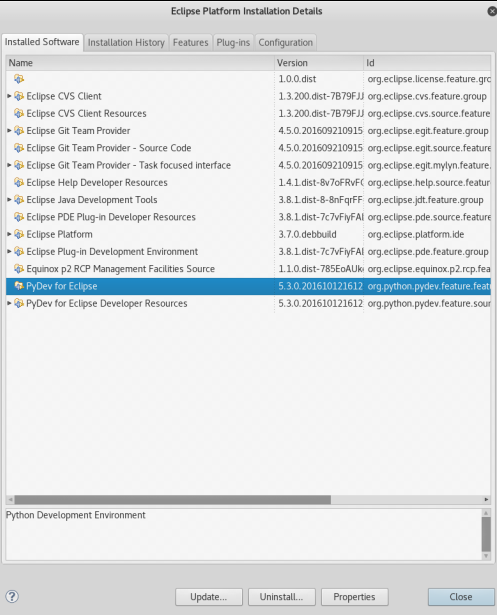The height and width of the screenshot is (615, 497).
Task: Expand Eclipse Plug-in Development Environment node
Action: (9, 251)
